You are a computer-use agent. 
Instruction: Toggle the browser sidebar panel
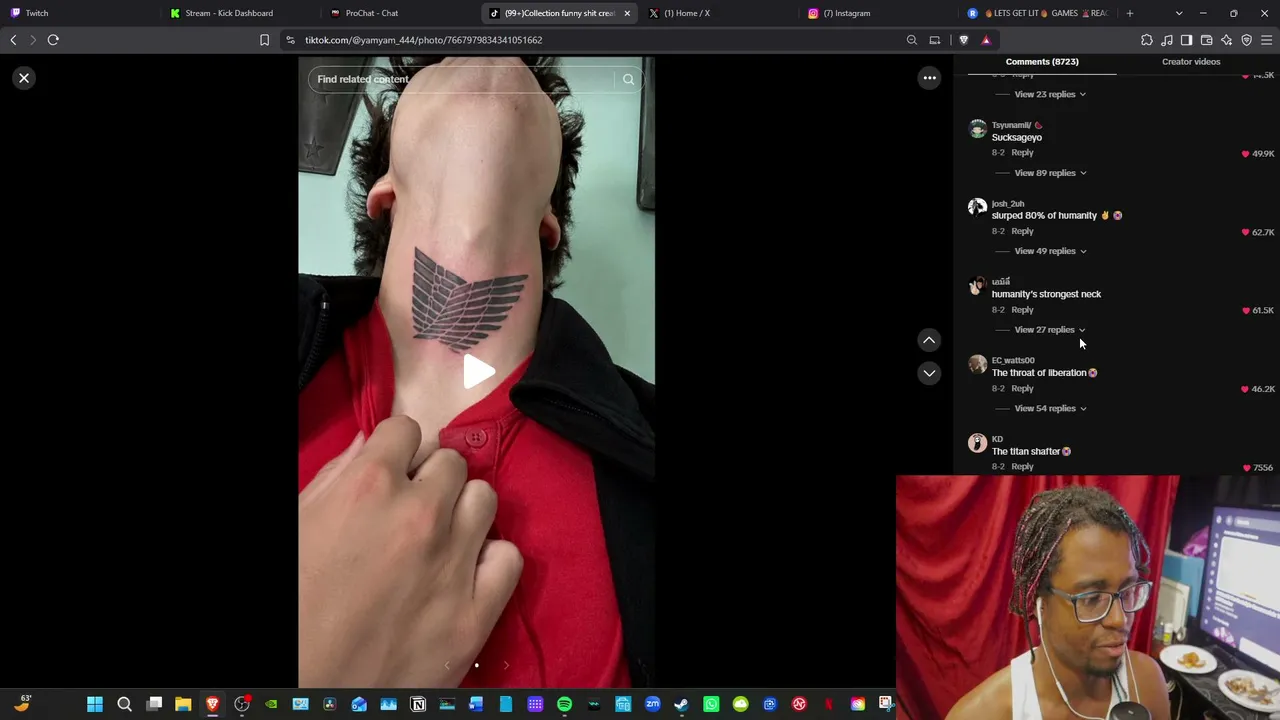(x=1186, y=40)
